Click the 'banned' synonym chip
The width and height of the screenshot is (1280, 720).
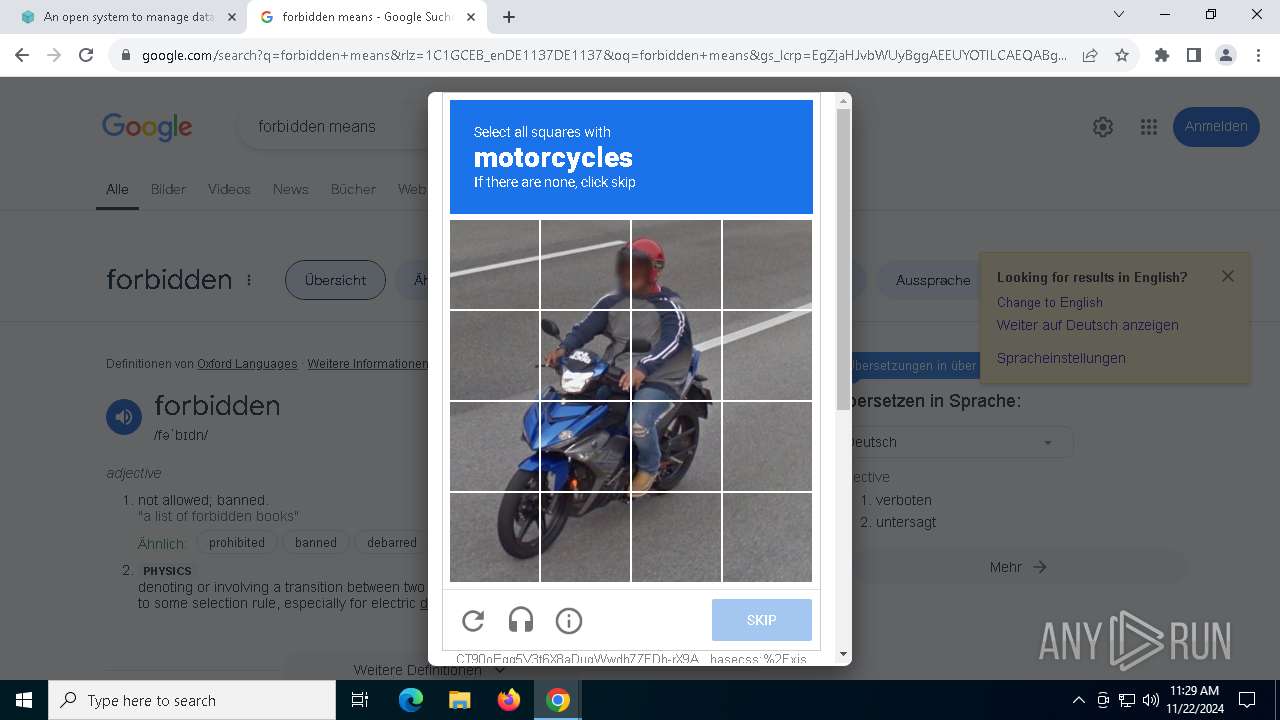[x=316, y=543]
